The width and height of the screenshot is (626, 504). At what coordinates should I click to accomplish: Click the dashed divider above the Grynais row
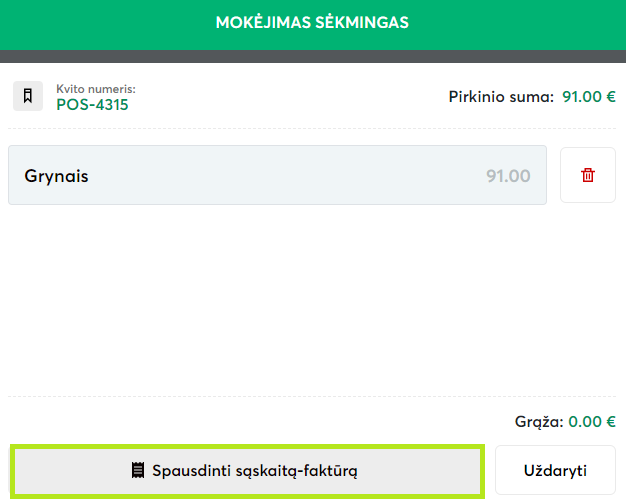coord(312,129)
